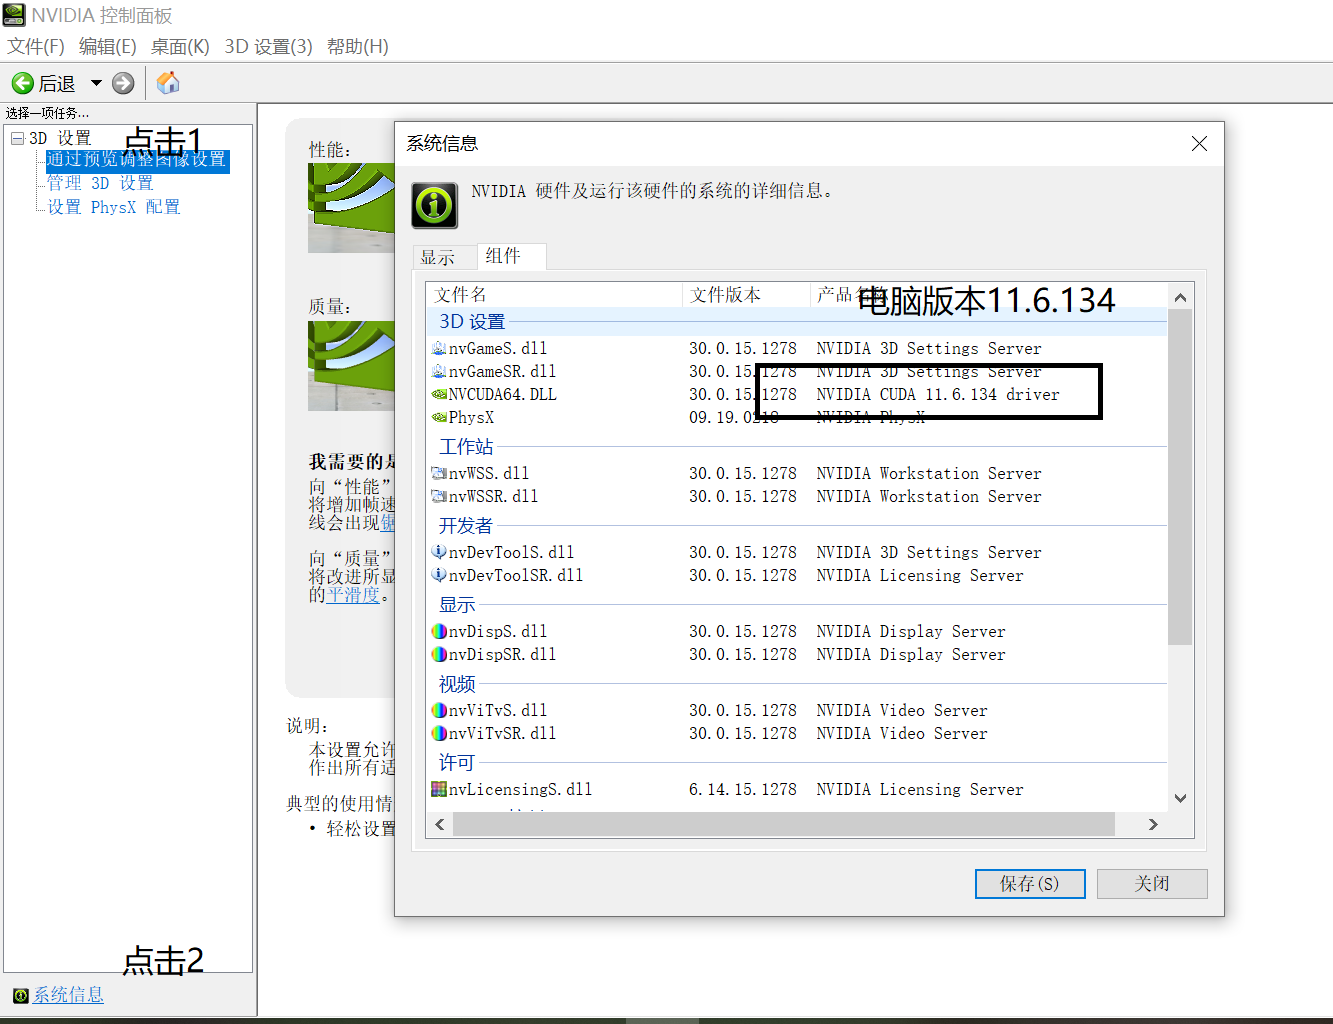Click the 工作站 group header
Viewport: 1333px width, 1024px height.
point(466,447)
